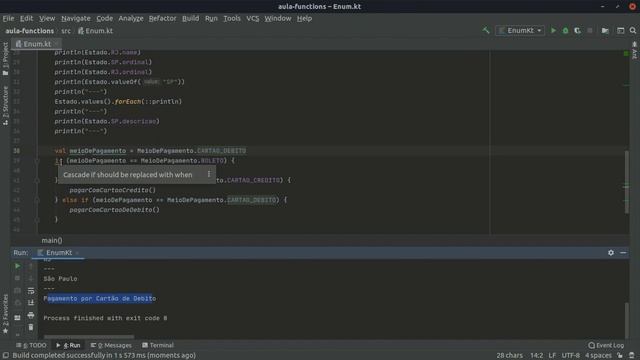
Task: Open the VCS menu
Action: click(253, 18)
